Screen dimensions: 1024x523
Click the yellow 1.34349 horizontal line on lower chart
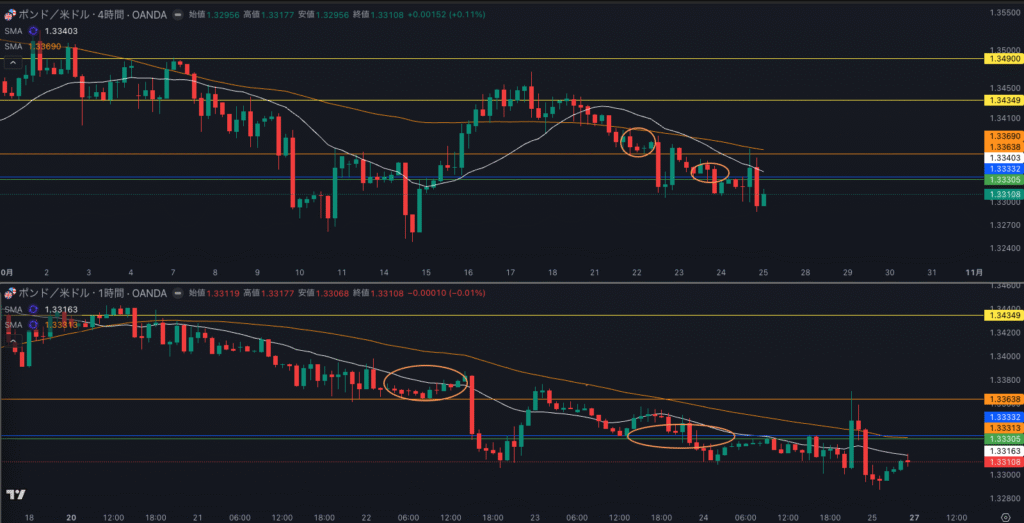click(x=500, y=316)
